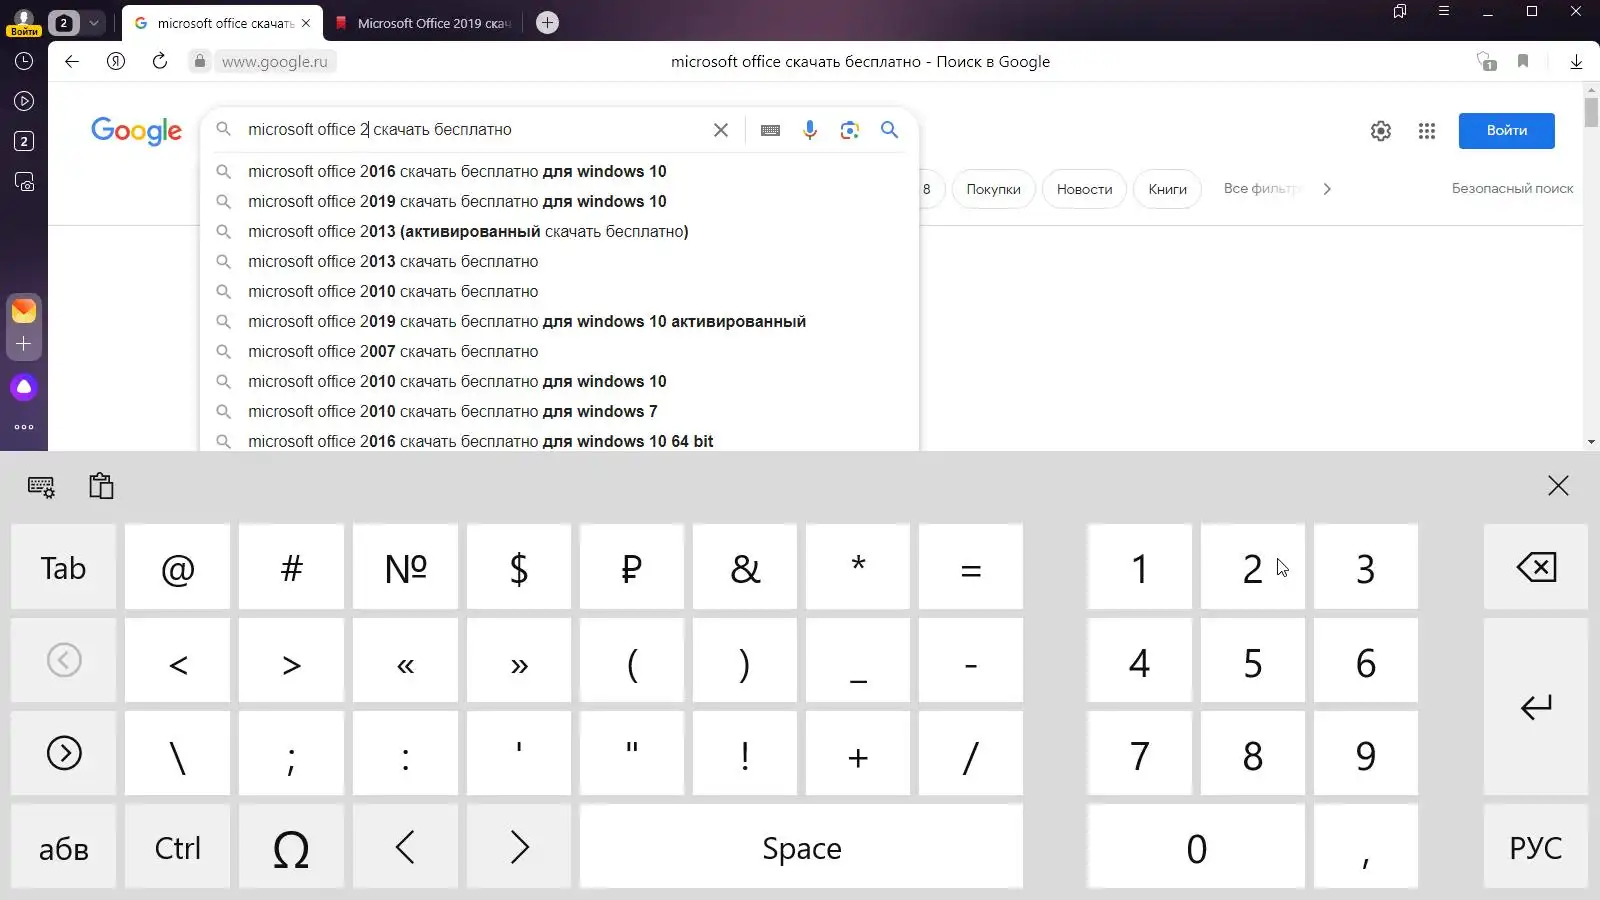Select the google search results tab

click(223, 22)
